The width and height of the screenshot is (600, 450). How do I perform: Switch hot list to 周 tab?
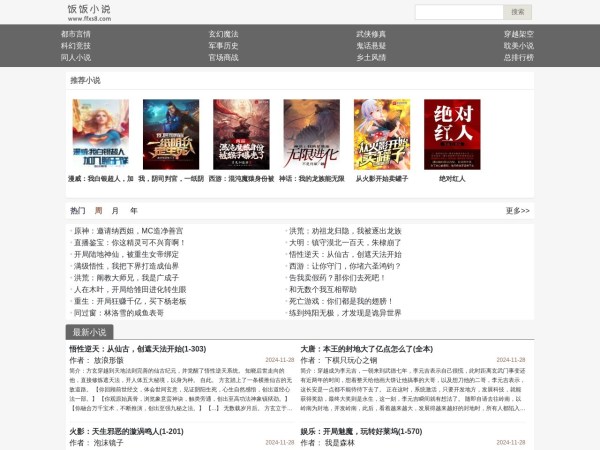99,211
